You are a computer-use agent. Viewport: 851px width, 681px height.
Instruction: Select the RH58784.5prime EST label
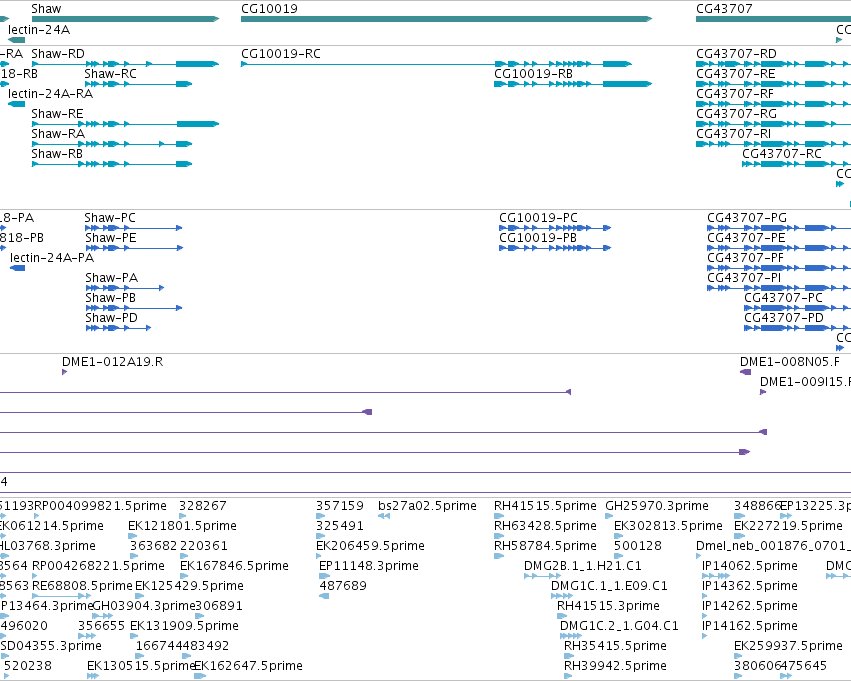click(x=545, y=546)
